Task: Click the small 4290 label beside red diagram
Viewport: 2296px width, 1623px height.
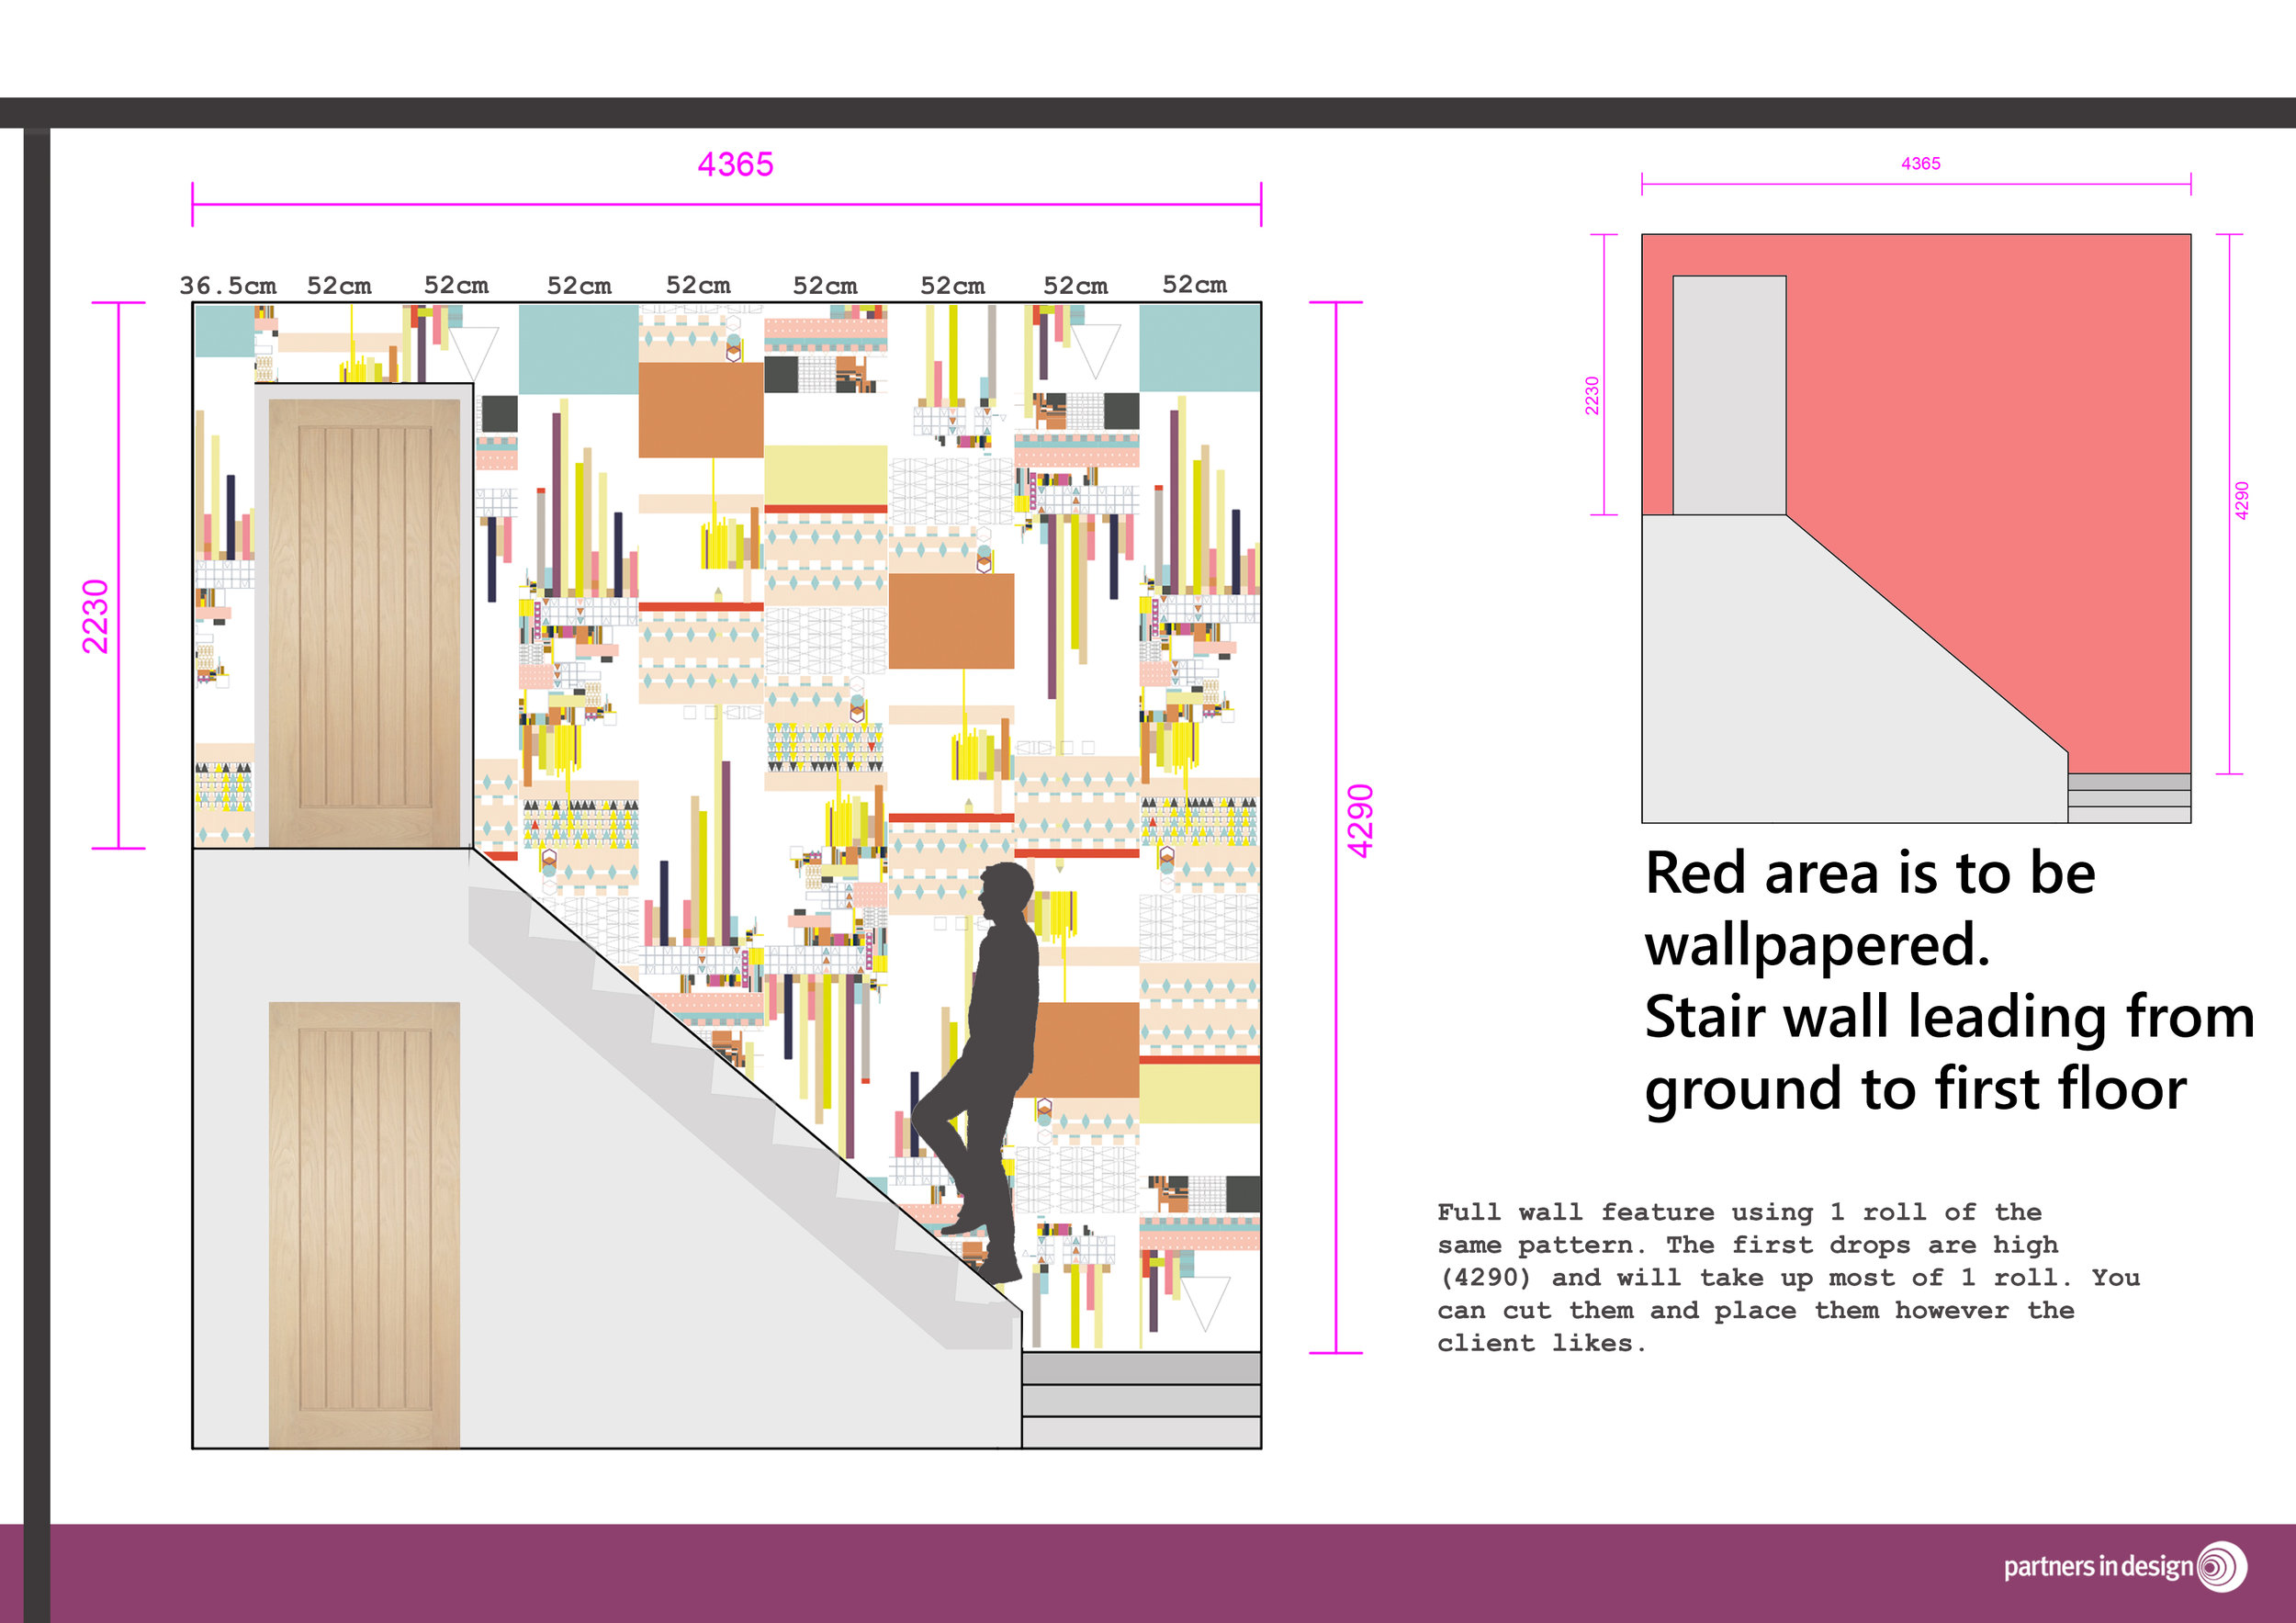Action: (x=2241, y=500)
